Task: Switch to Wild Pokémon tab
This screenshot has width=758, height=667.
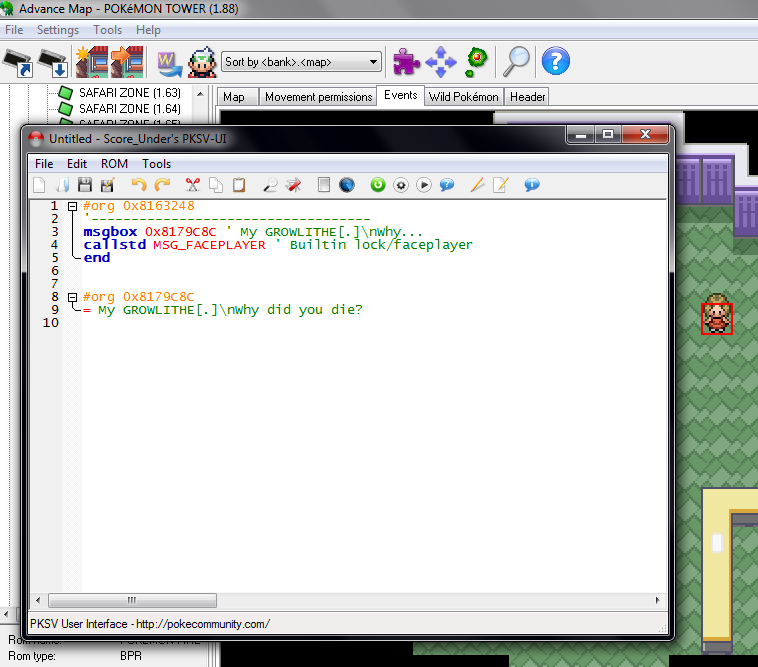Action: [x=464, y=97]
